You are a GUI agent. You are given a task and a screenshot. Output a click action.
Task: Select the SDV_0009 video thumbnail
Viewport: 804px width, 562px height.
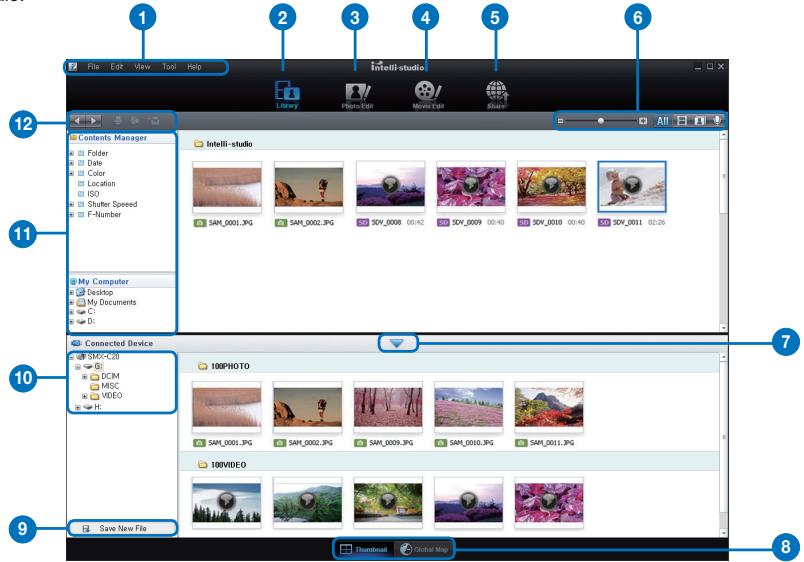point(471,187)
